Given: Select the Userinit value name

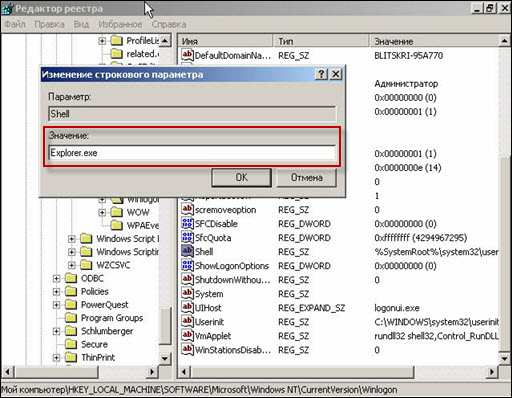Looking at the screenshot, I should pyautogui.click(x=209, y=322).
